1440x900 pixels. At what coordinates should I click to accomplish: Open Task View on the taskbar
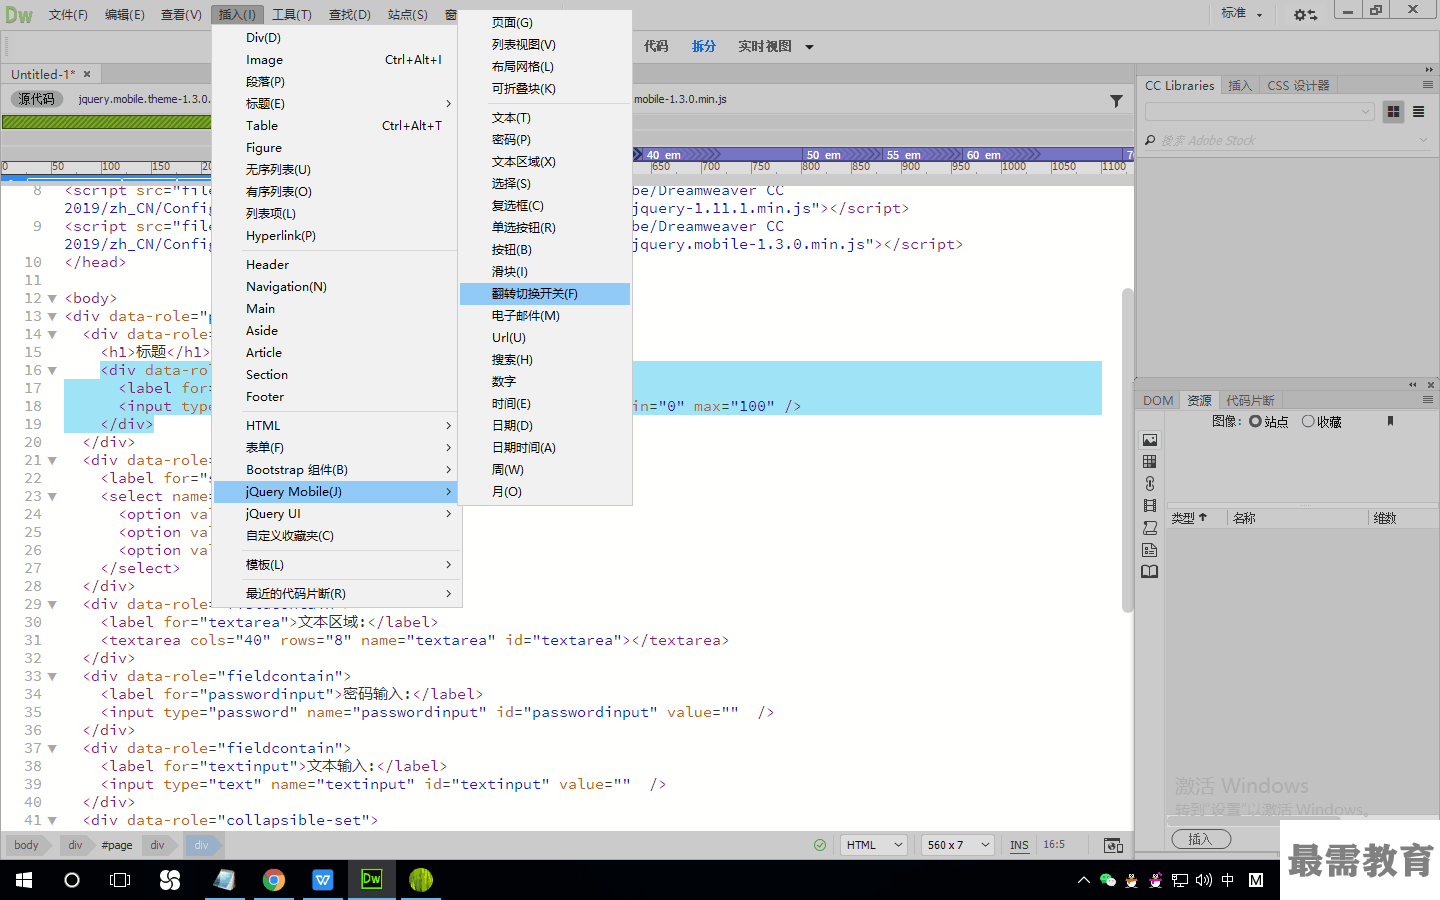[x=120, y=880]
